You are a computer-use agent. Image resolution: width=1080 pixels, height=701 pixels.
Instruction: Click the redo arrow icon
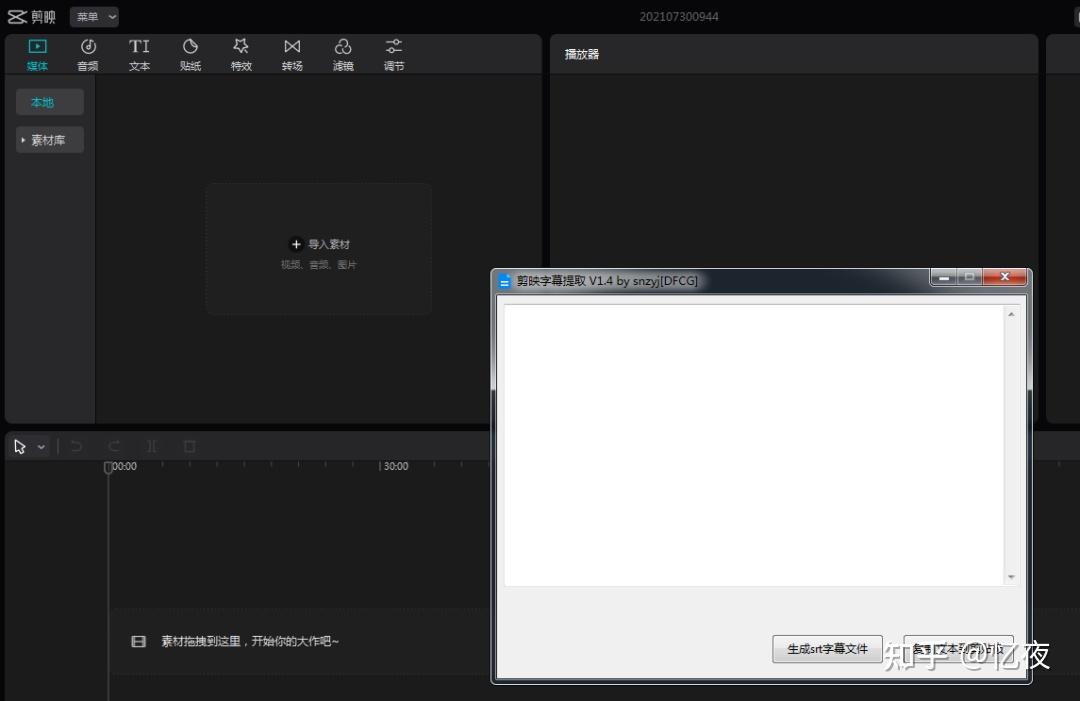click(x=114, y=446)
